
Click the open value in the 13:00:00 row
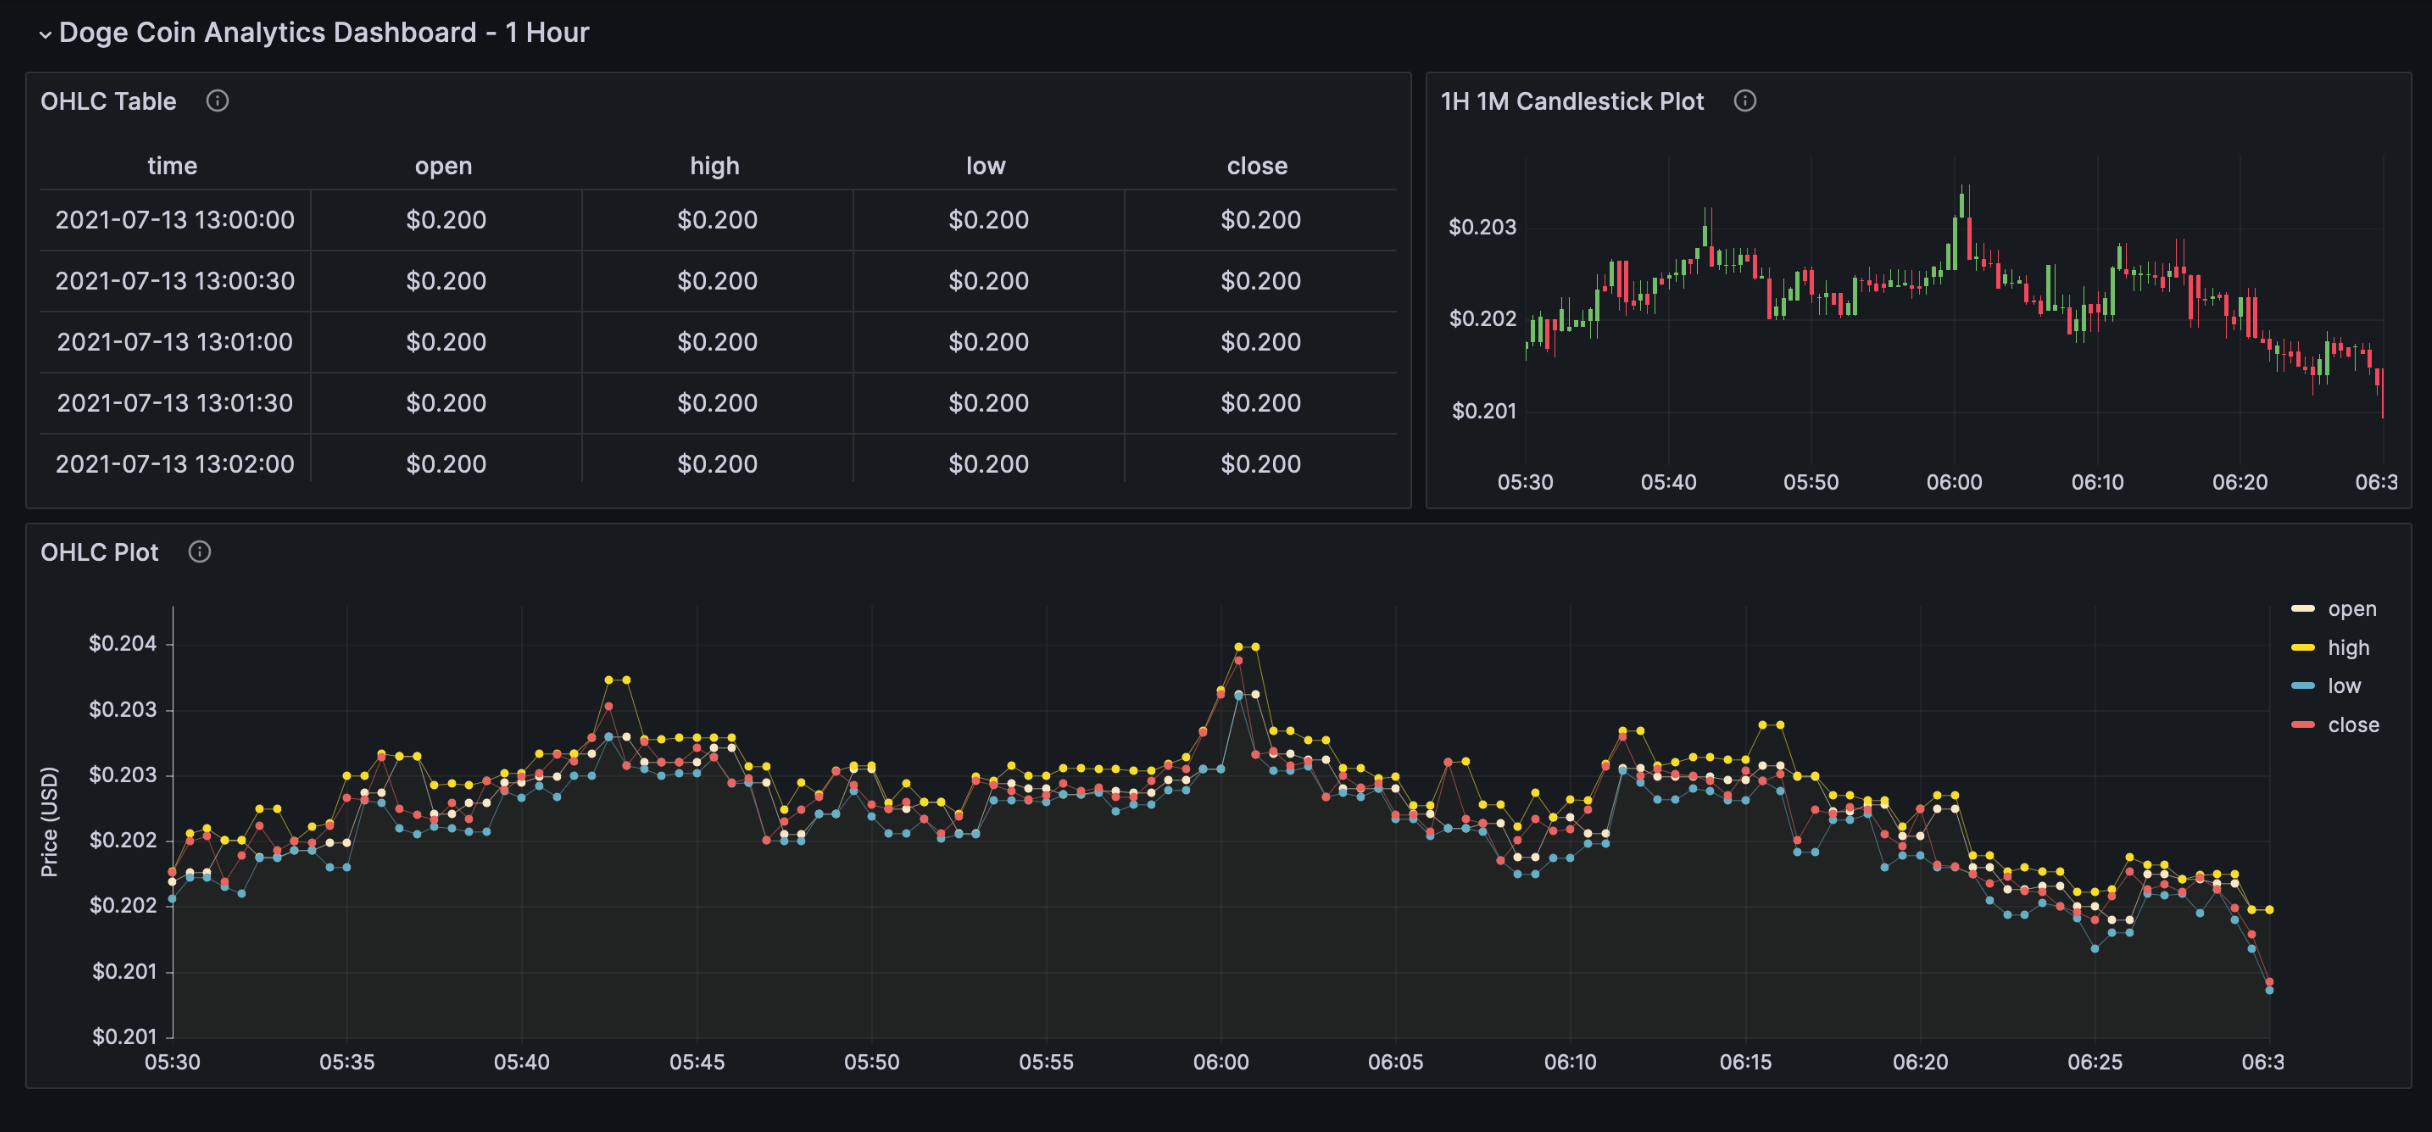446,220
